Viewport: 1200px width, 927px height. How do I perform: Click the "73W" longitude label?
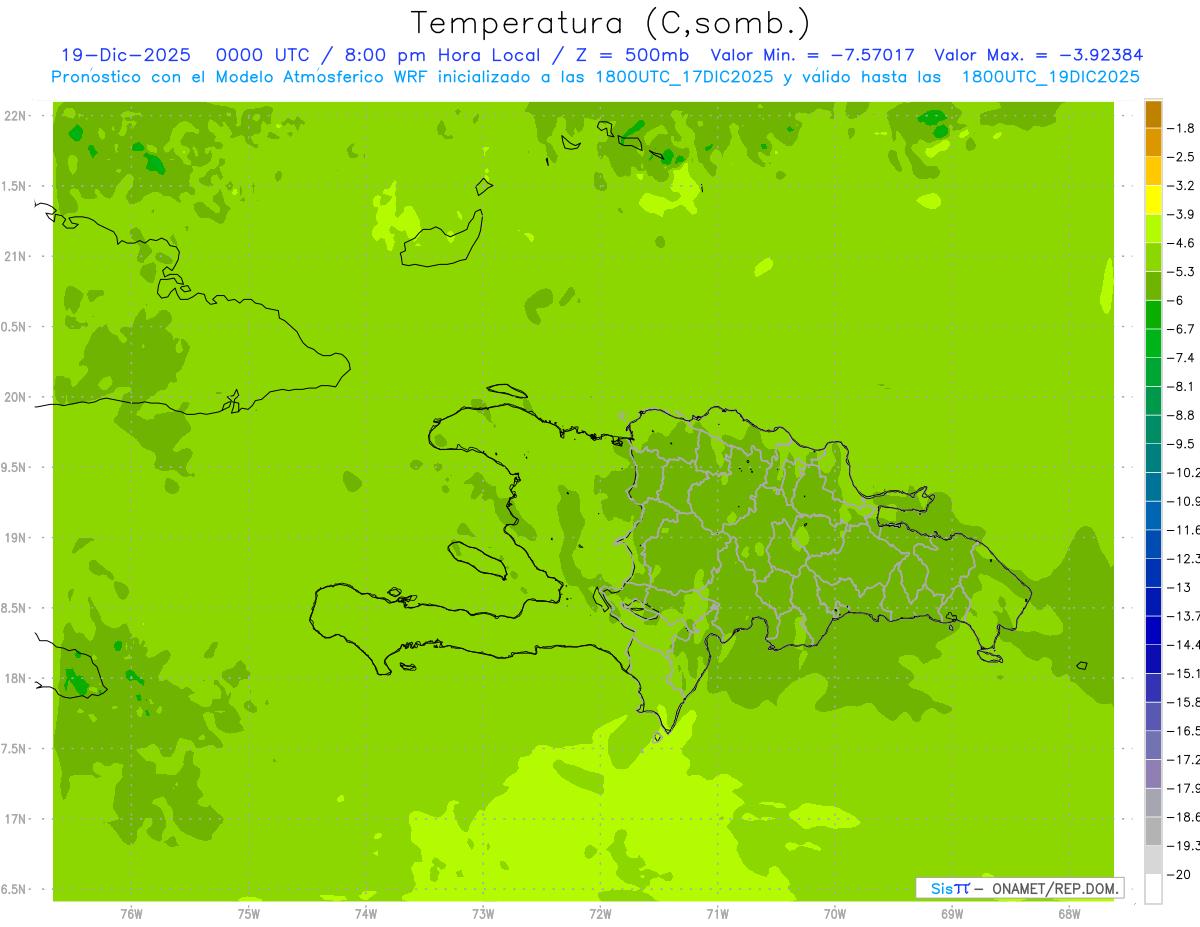coord(483,914)
